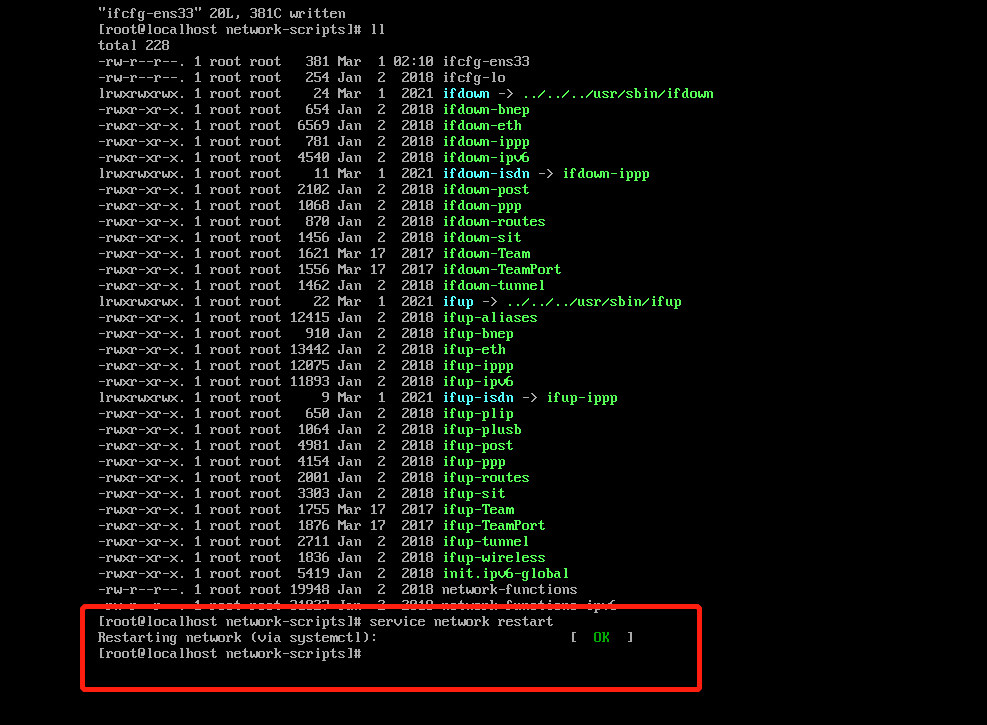987x725 pixels.
Task: Click the 02:10 timestamp of ifcfg-ens33
Action: [x=414, y=62]
